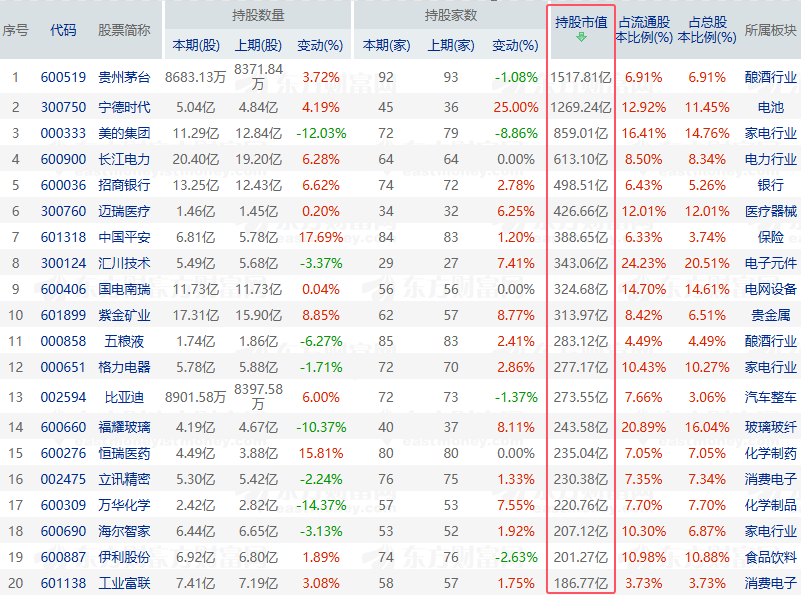The image size is (801, 596).
Task: Open stock code 600036 link
Action: point(63,185)
